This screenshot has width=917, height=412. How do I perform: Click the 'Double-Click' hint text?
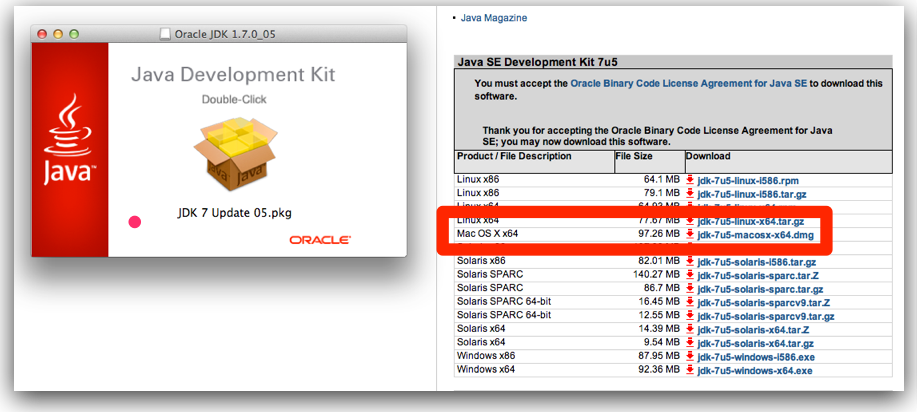pos(234,99)
